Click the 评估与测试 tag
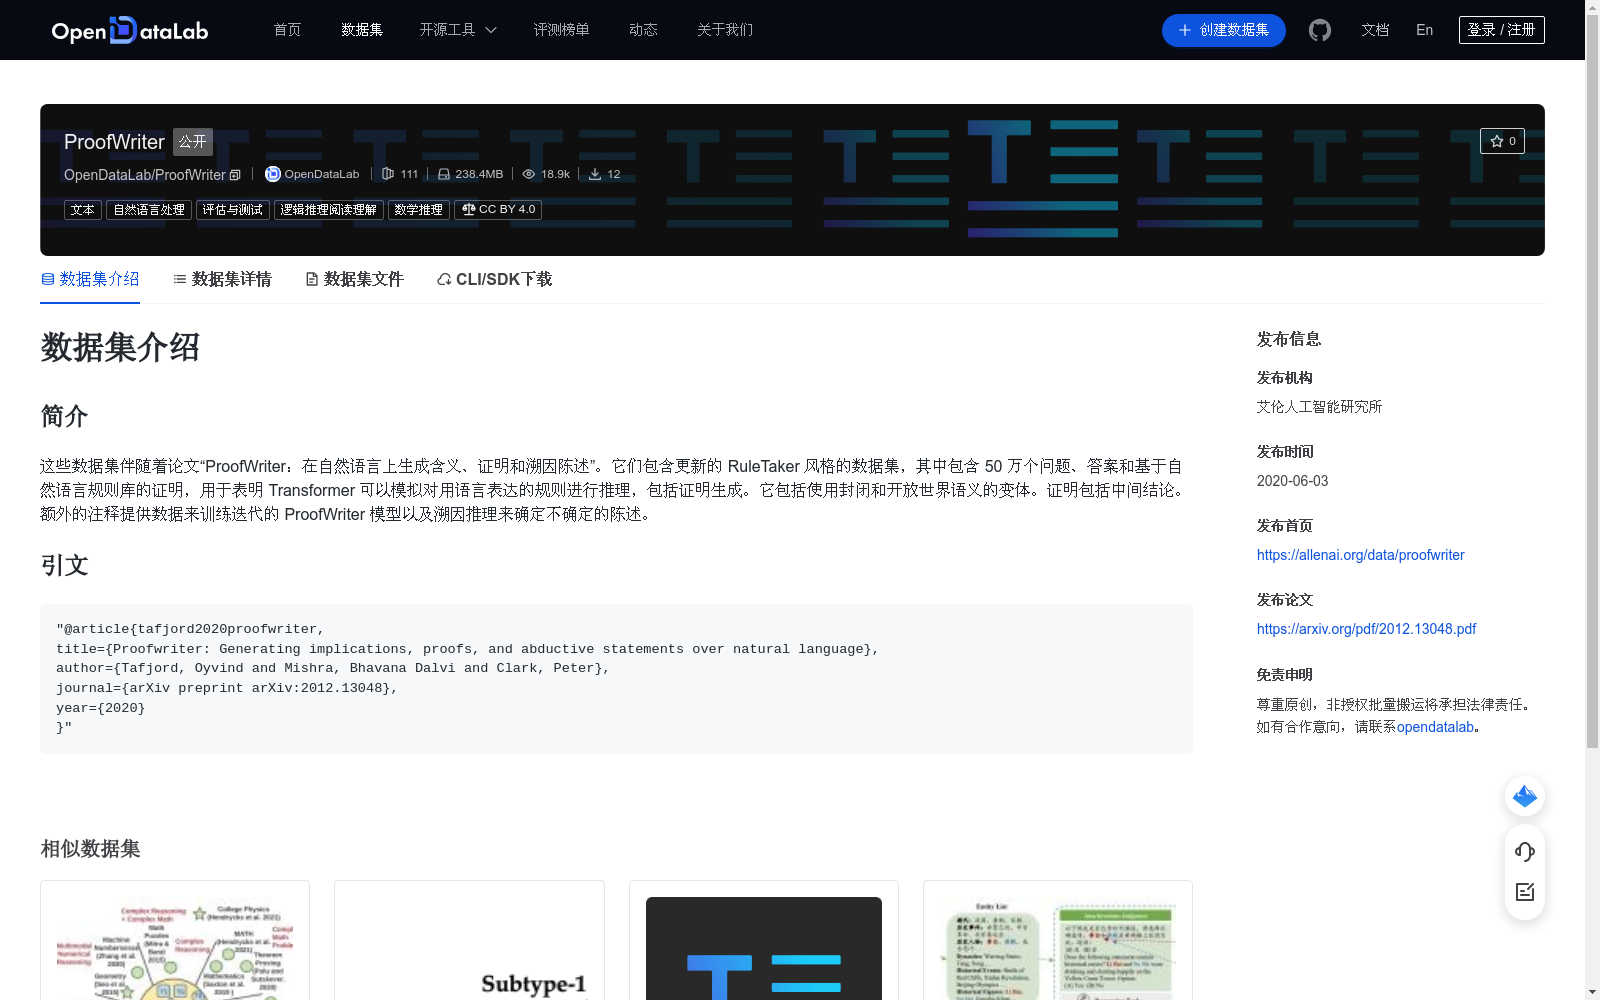Viewport: 1600px width, 1000px height. point(233,210)
